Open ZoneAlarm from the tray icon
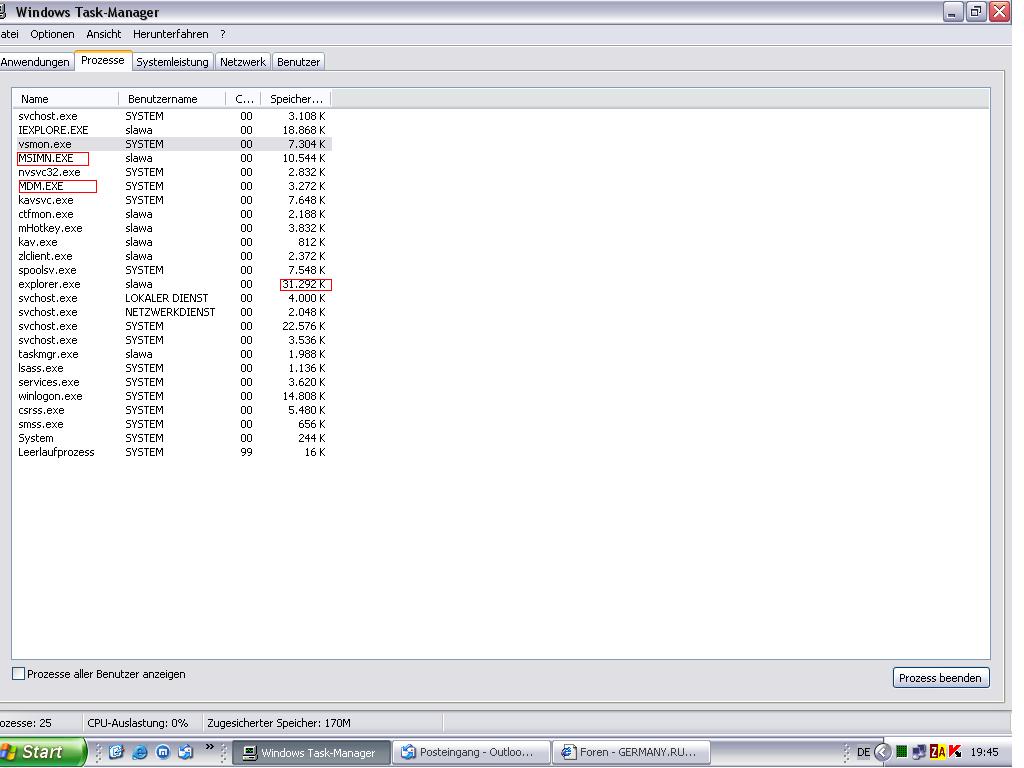 pyautogui.click(x=938, y=752)
